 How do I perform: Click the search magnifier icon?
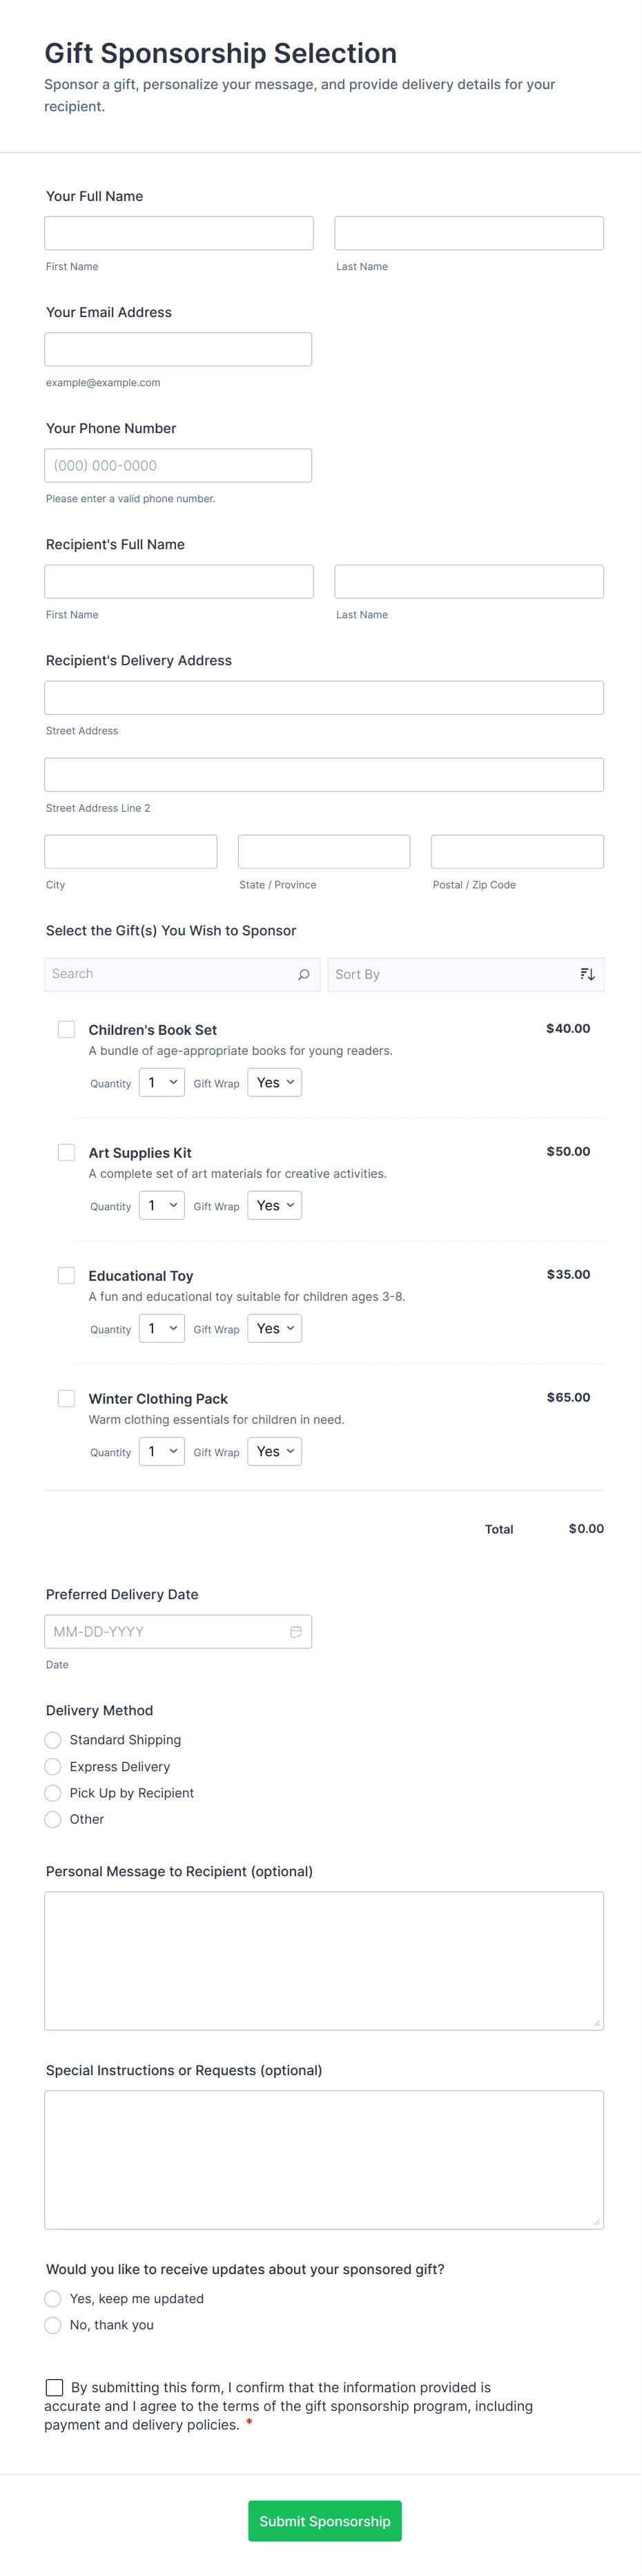[x=303, y=974]
